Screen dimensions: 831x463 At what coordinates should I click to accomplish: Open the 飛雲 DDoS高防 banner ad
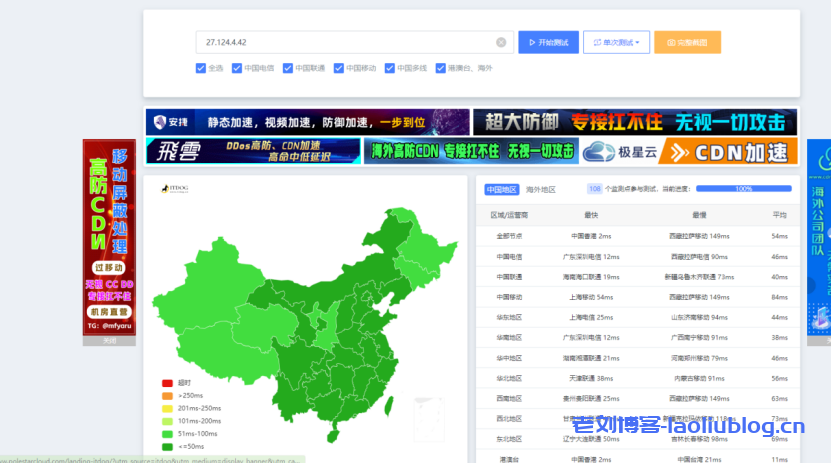253,151
